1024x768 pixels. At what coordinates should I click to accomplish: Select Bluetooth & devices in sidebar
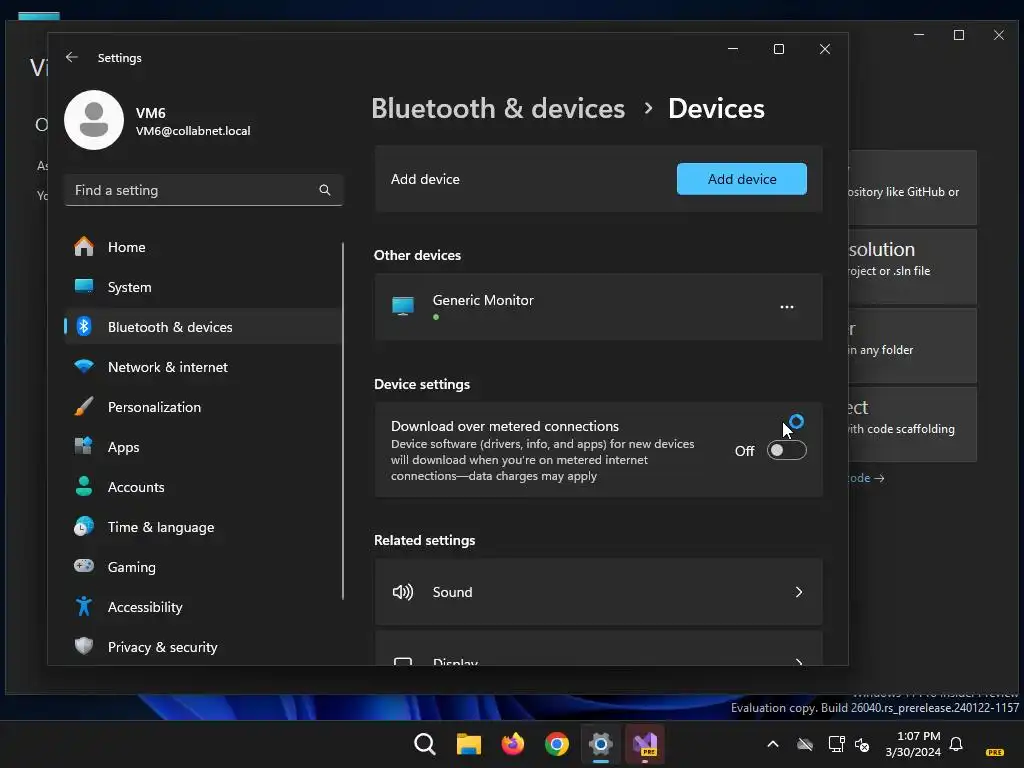pyautogui.click(x=204, y=327)
